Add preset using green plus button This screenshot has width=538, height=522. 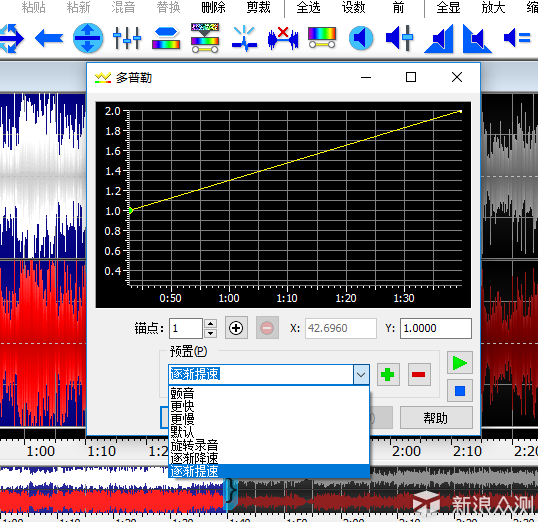[x=388, y=374]
